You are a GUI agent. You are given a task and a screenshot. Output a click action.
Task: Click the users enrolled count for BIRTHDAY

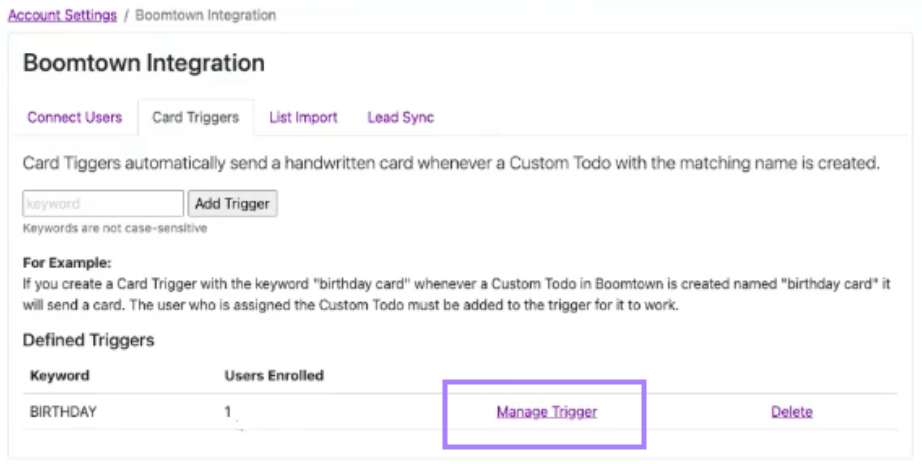[228, 411]
